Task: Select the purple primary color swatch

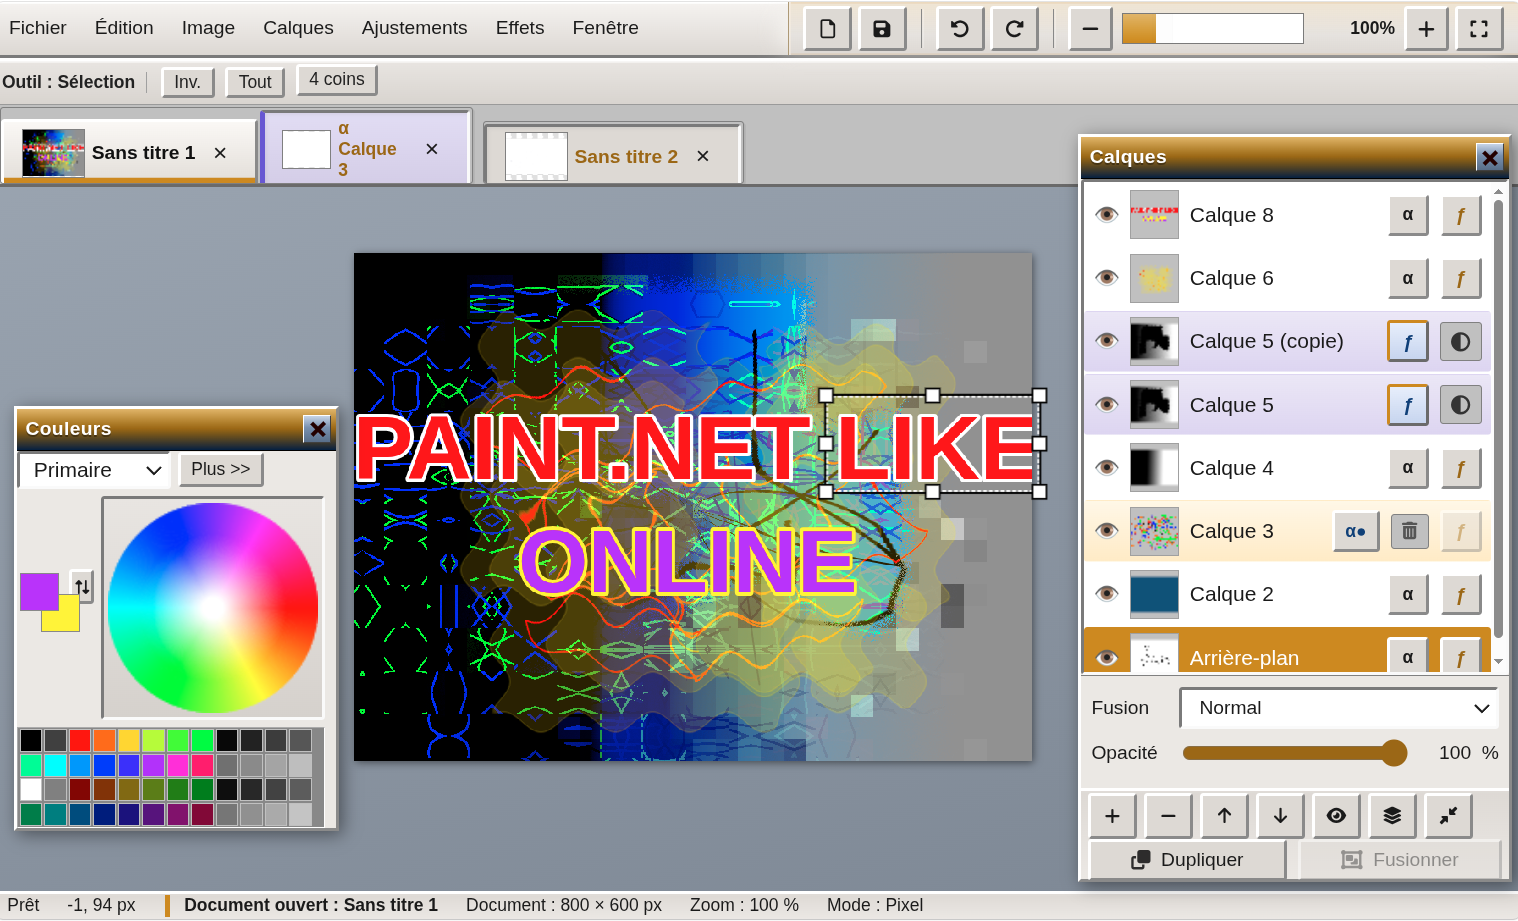Action: (39, 591)
